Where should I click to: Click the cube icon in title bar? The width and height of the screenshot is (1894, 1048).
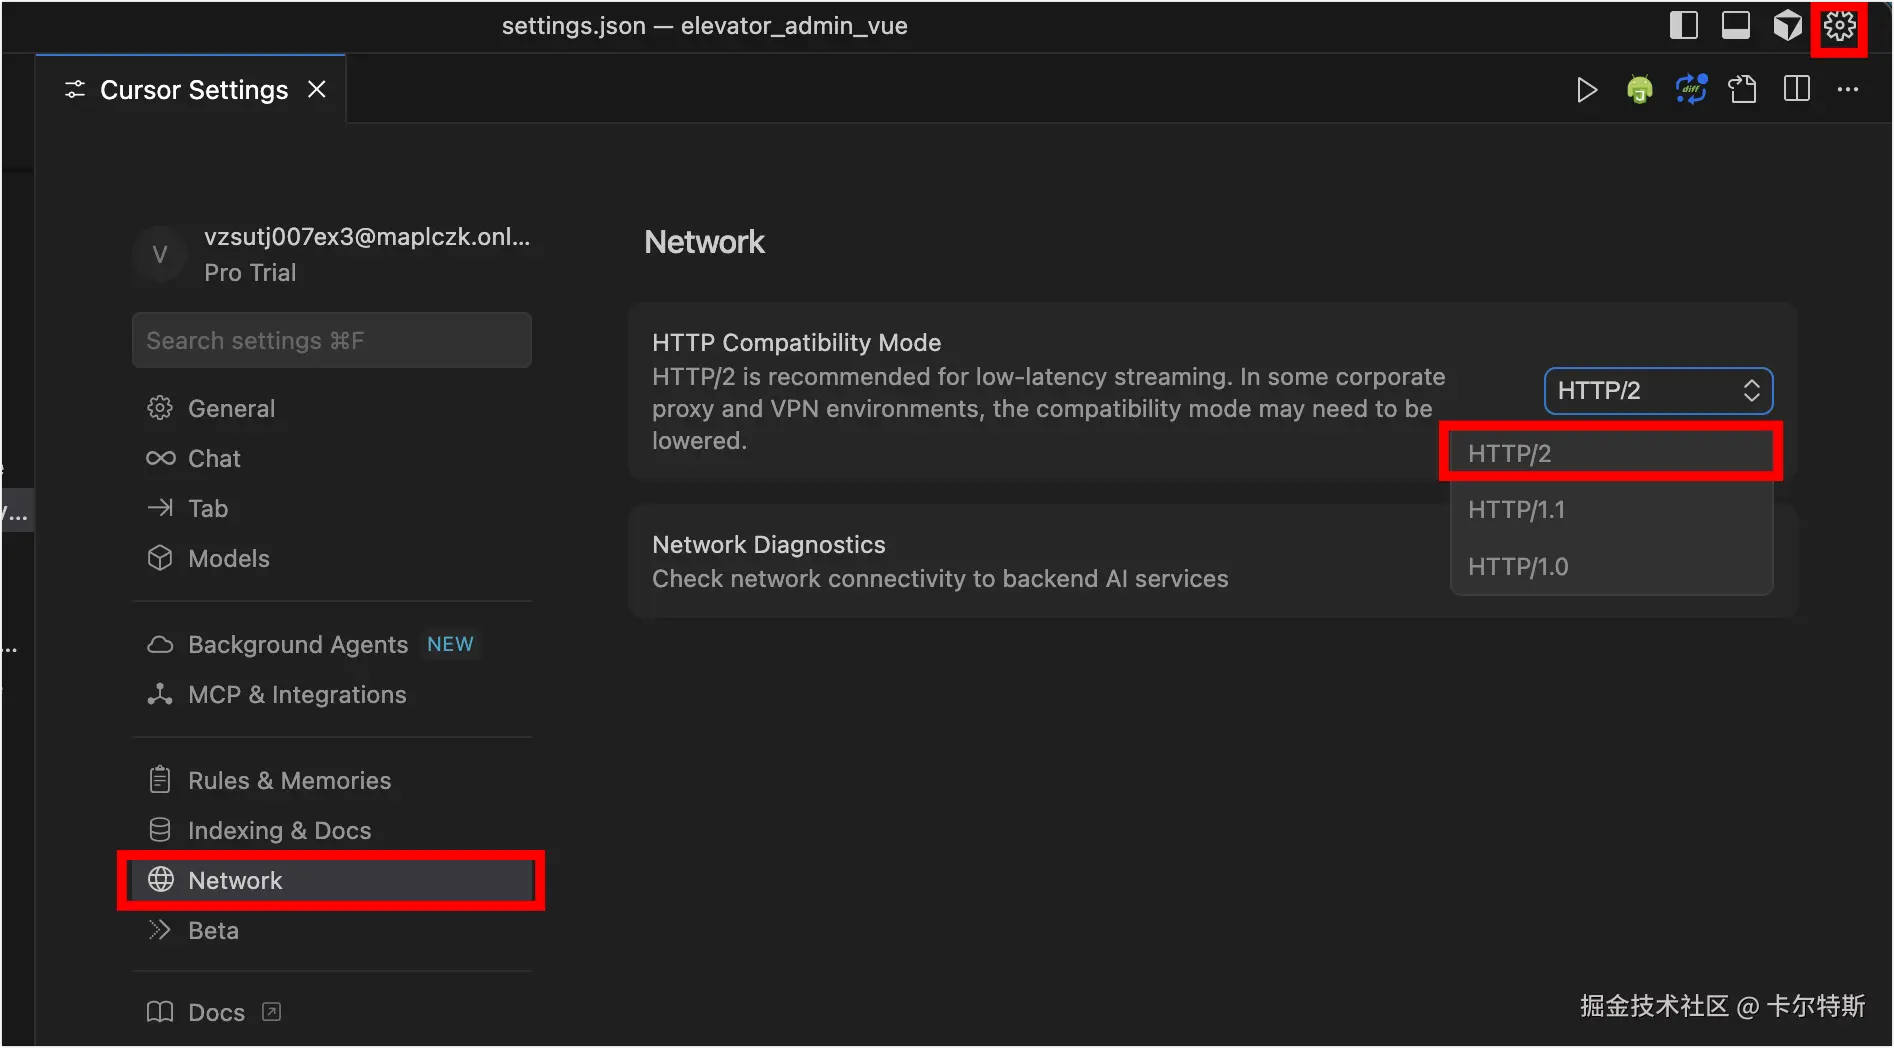(x=1788, y=25)
